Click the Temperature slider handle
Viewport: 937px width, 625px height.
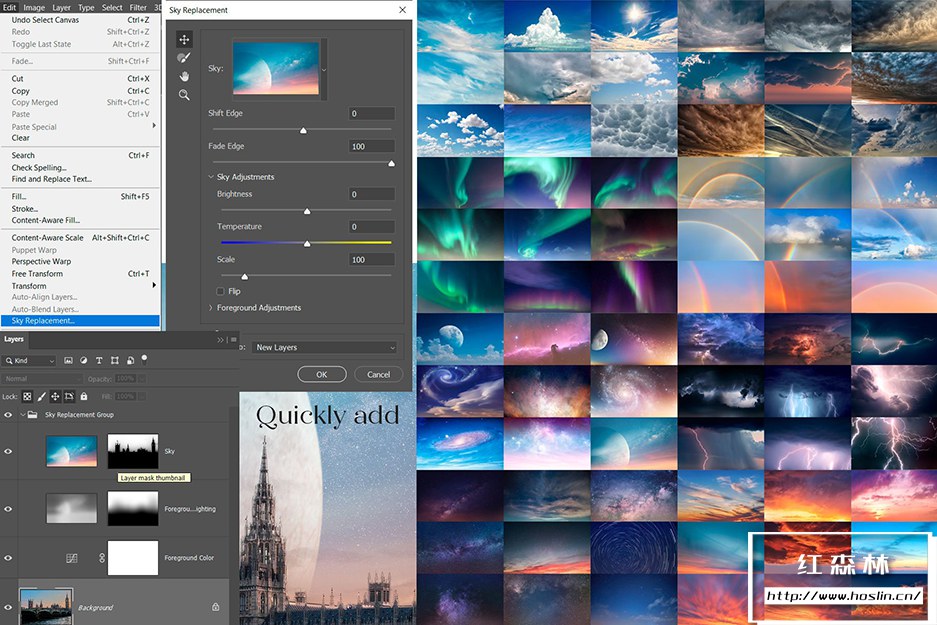tap(307, 243)
